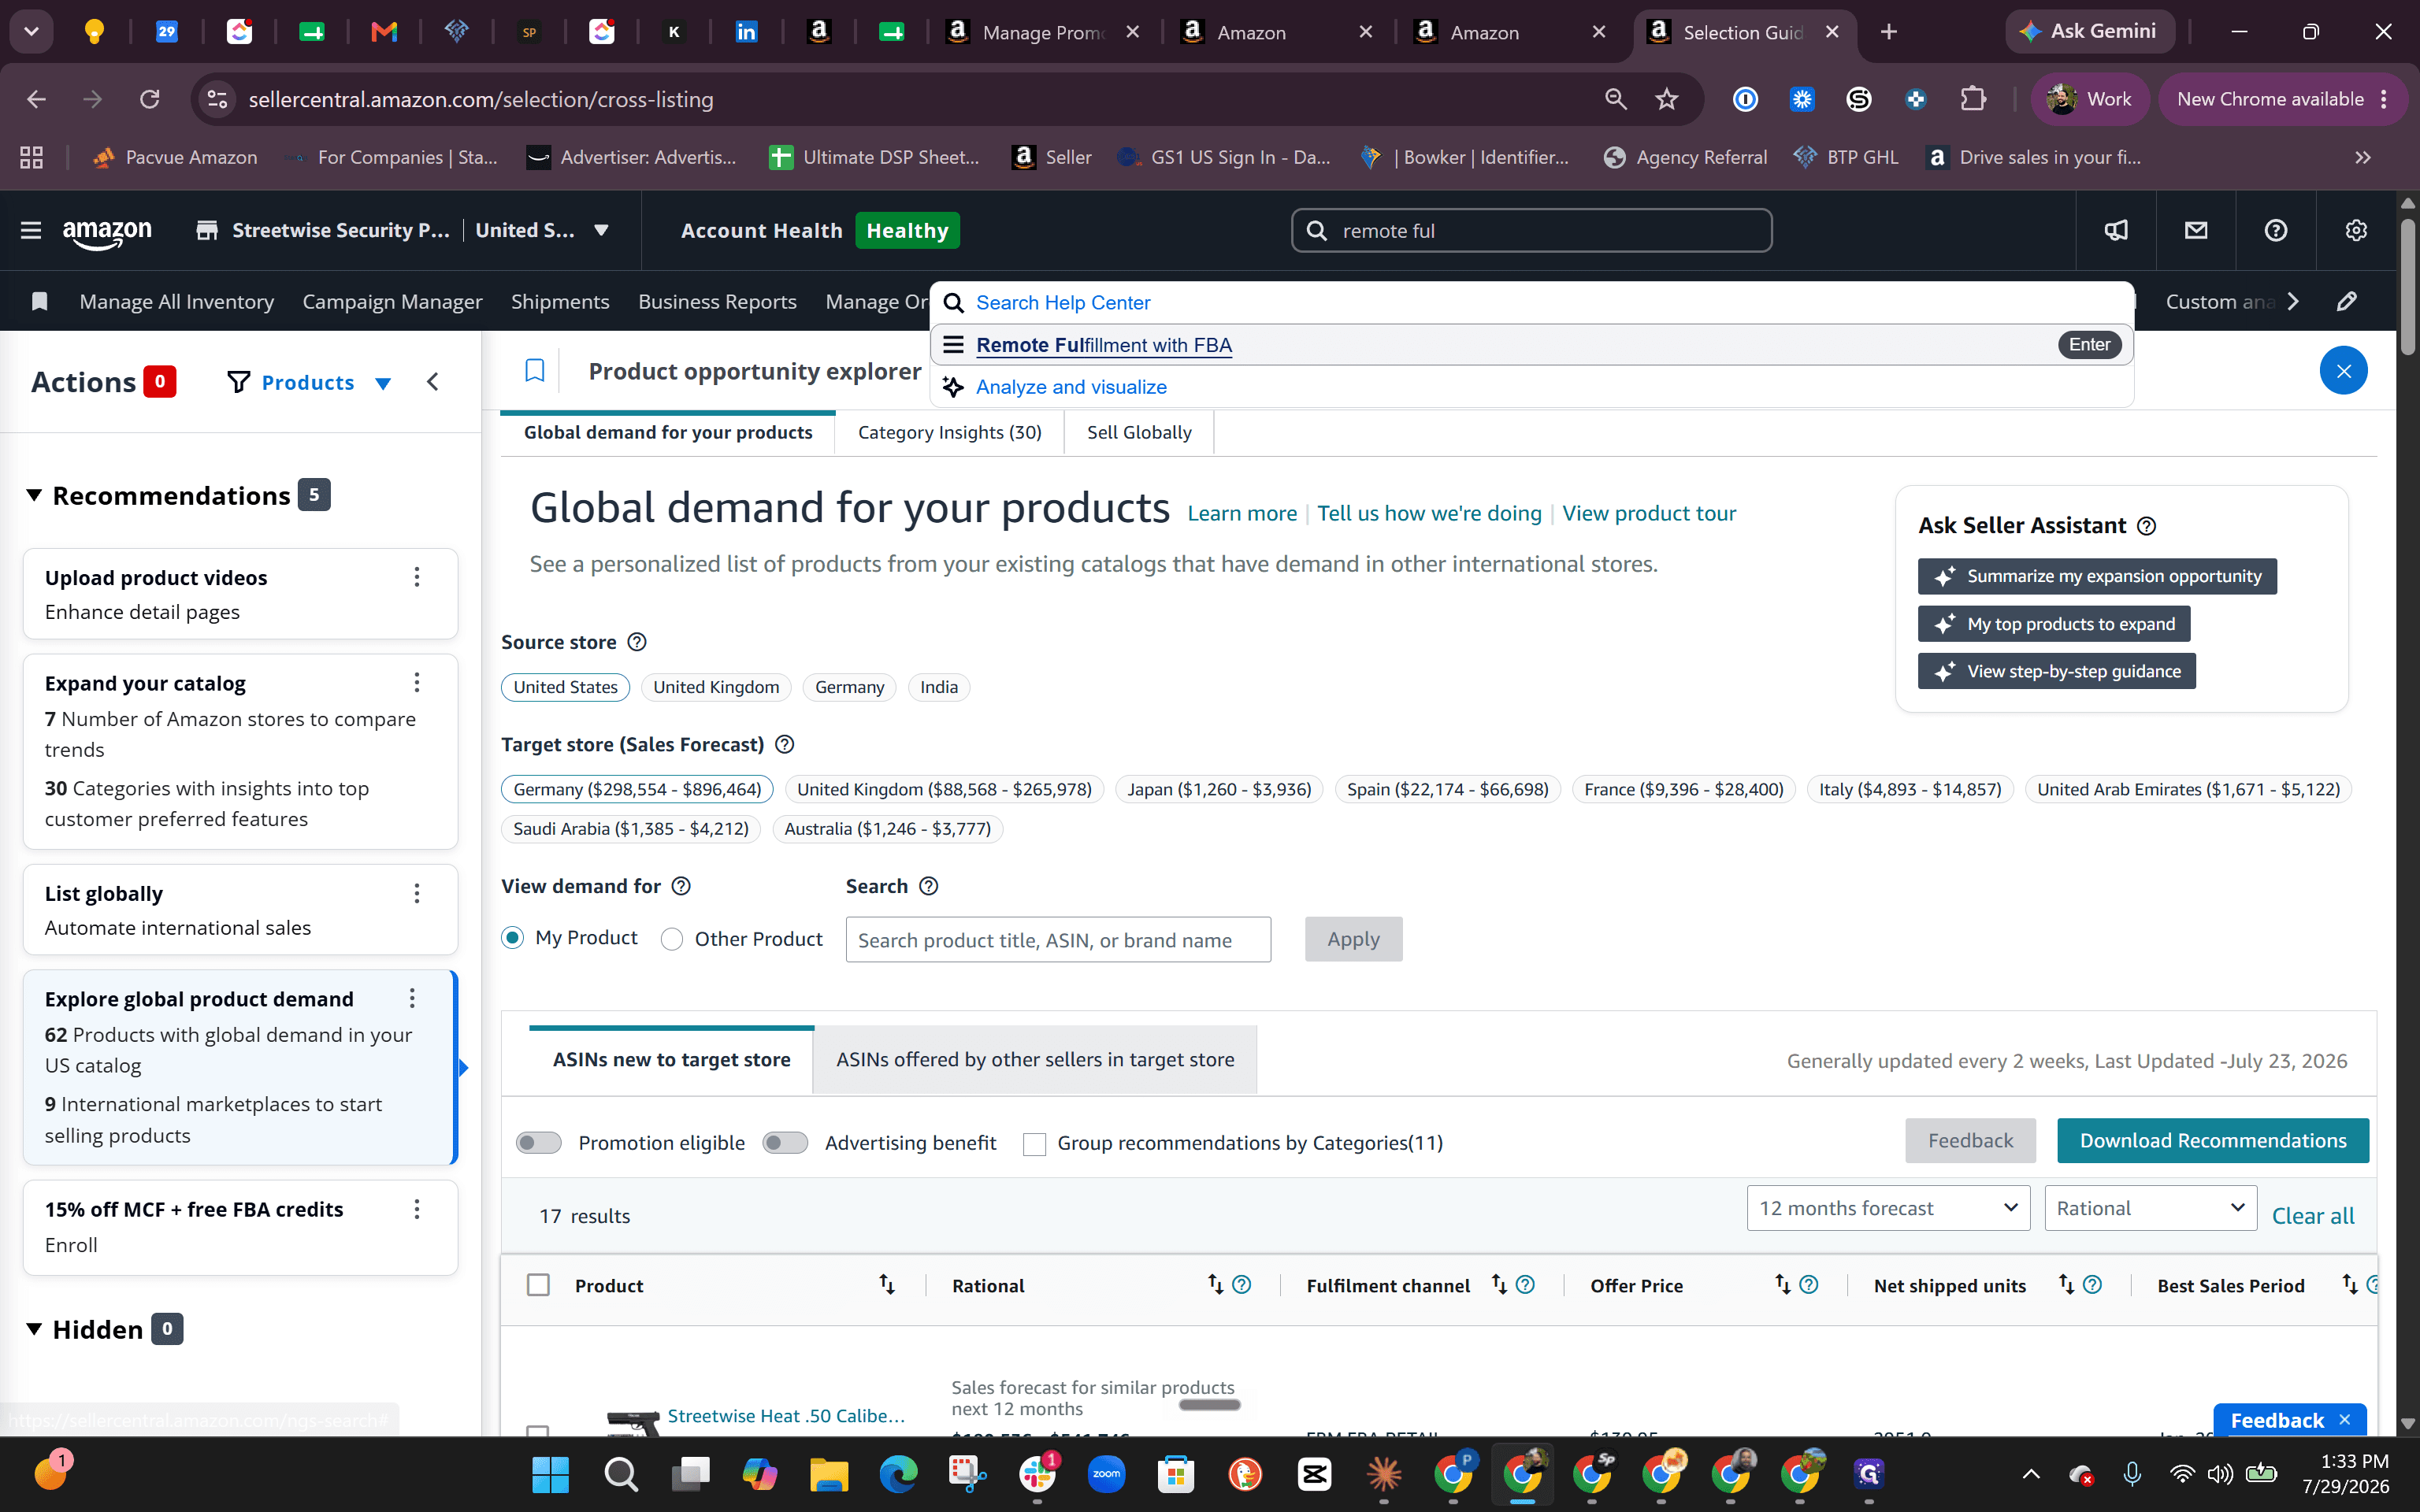
Task: Open the Settings gear icon in header
Action: [2356, 231]
